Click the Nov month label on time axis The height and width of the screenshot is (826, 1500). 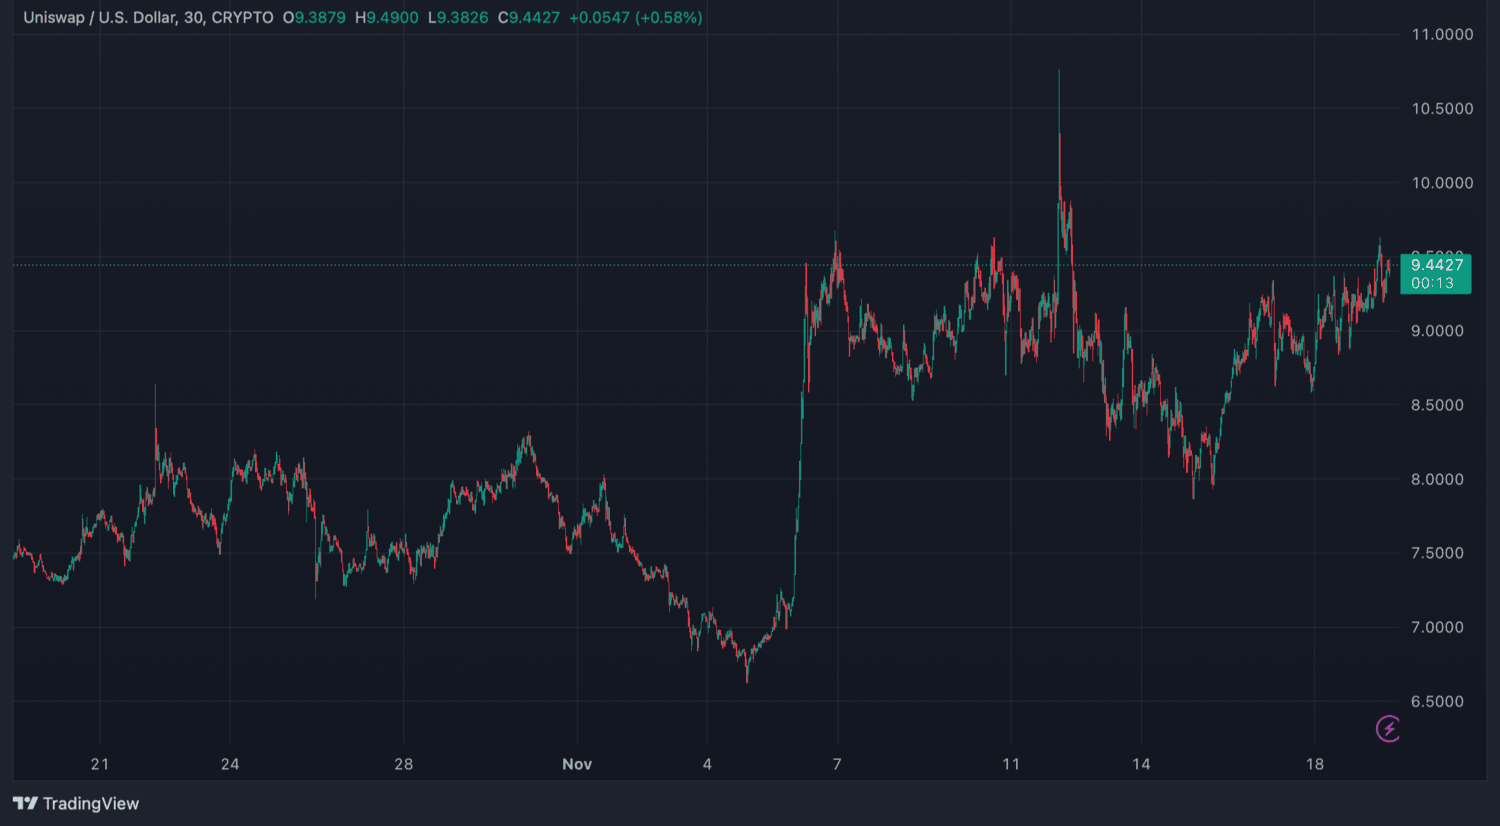[x=577, y=764]
